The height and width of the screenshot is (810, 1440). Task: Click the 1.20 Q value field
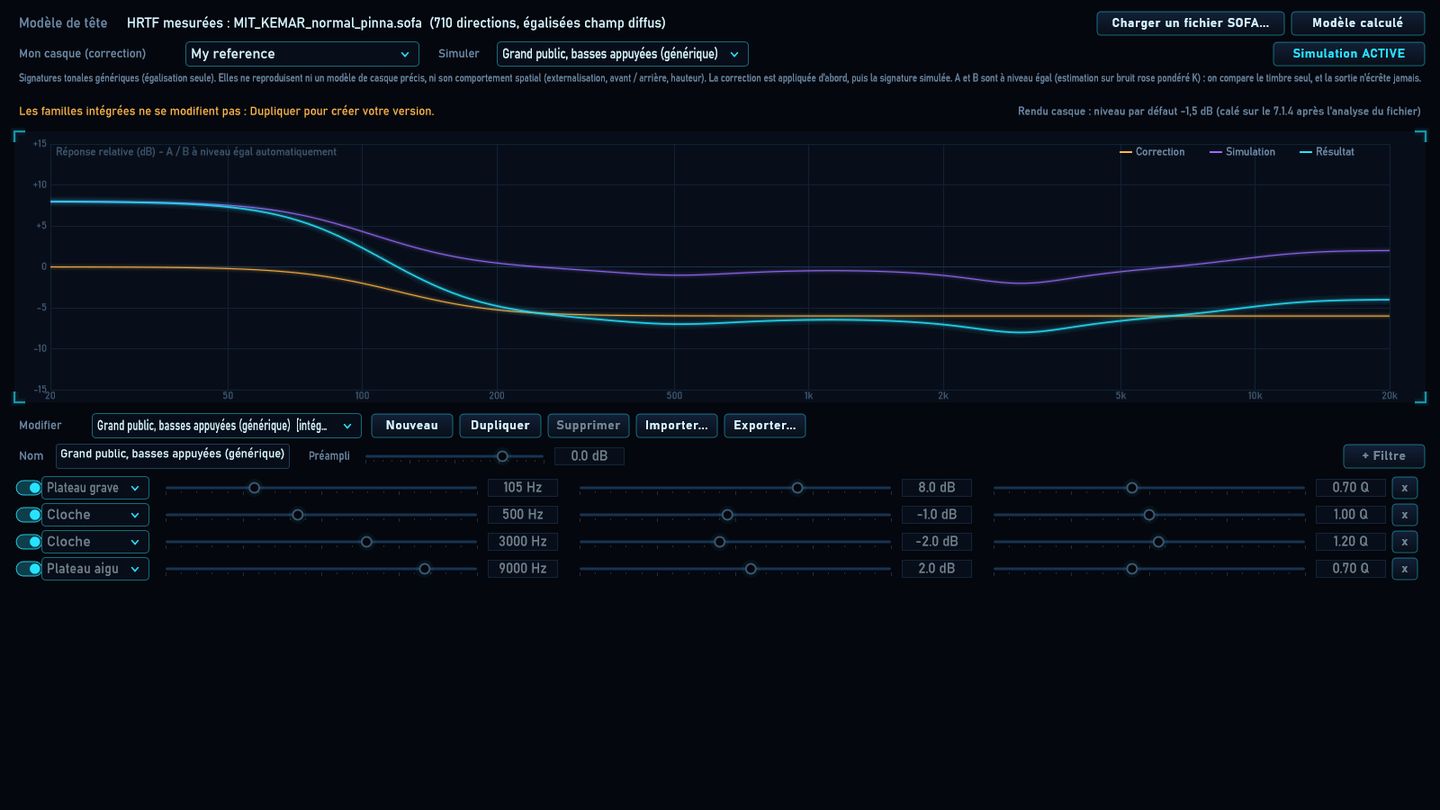click(1350, 542)
